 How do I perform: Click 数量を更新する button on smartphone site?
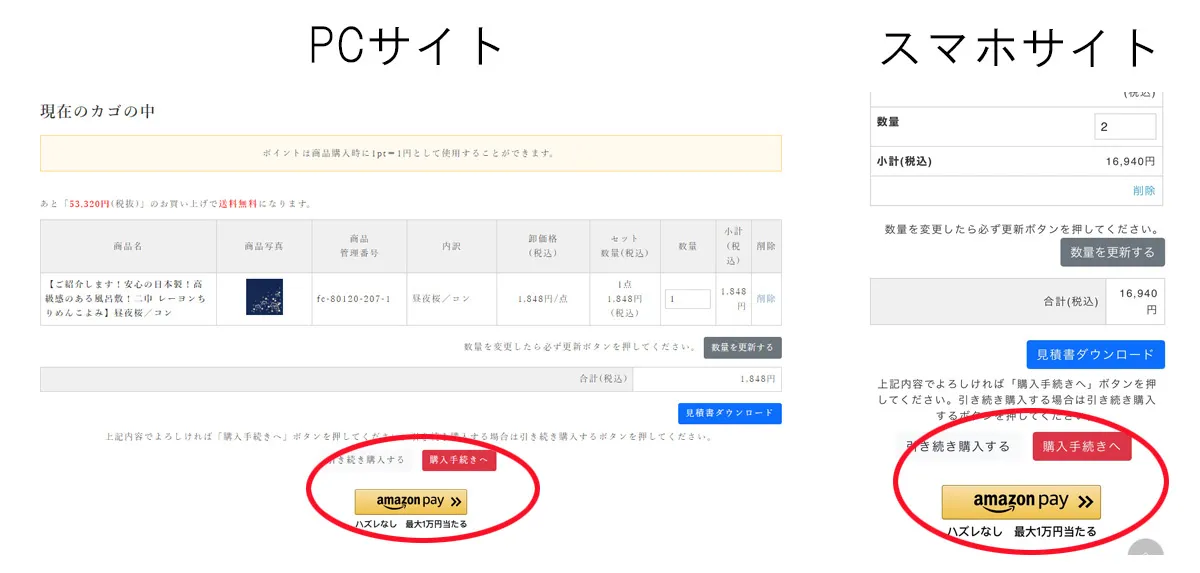pyautogui.click(x=1113, y=252)
